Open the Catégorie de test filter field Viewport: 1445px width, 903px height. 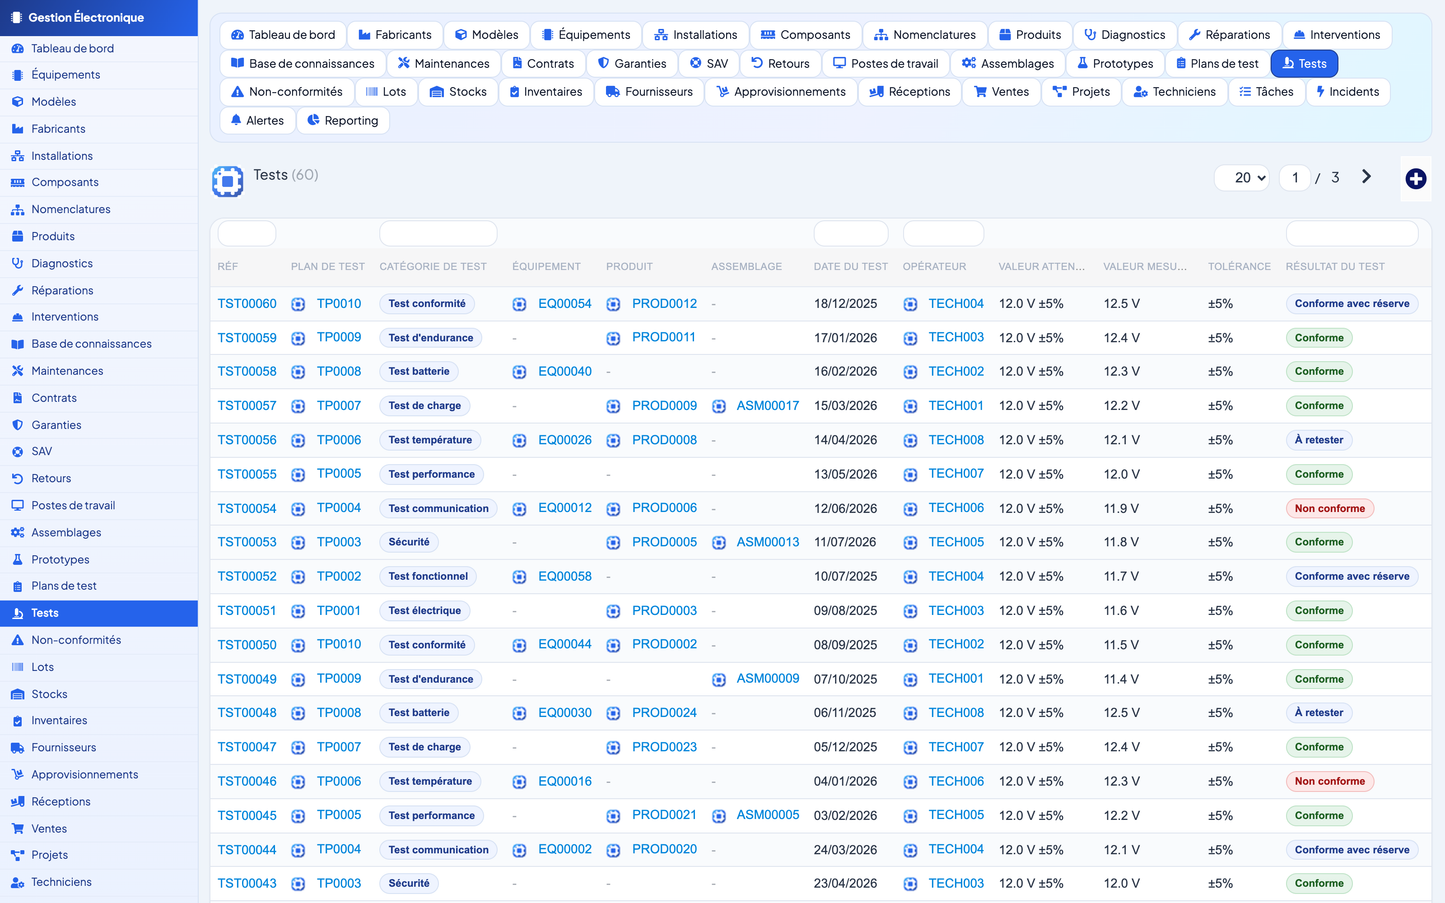pyautogui.click(x=438, y=233)
